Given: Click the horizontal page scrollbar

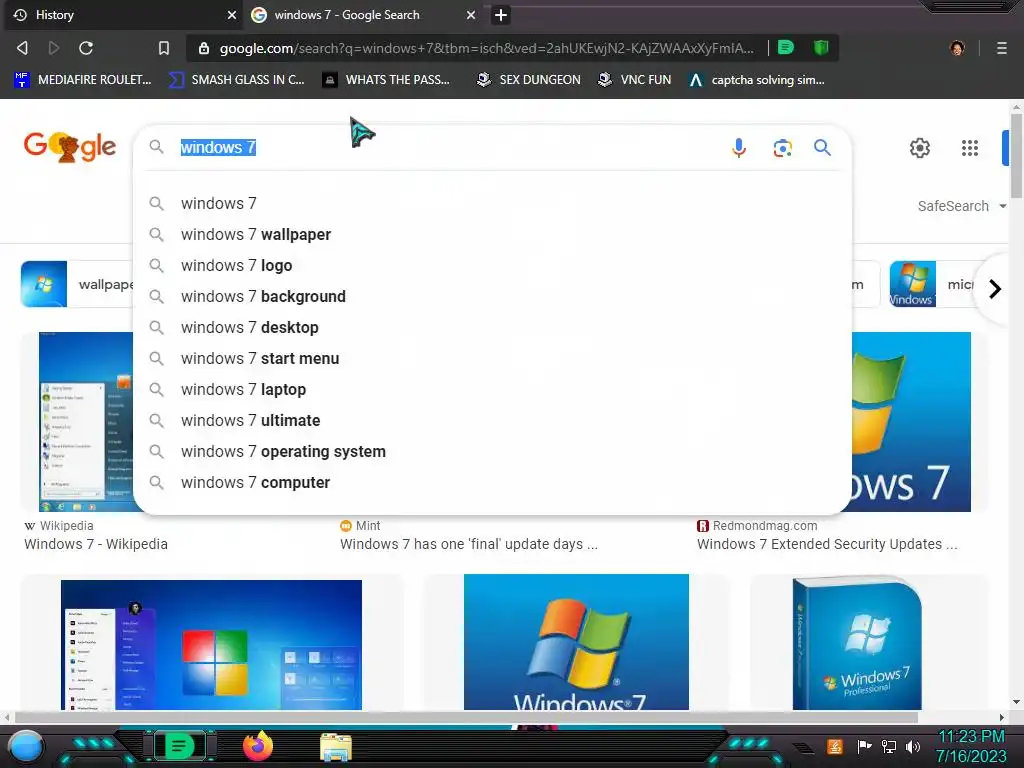Looking at the screenshot, I should coord(466,717).
